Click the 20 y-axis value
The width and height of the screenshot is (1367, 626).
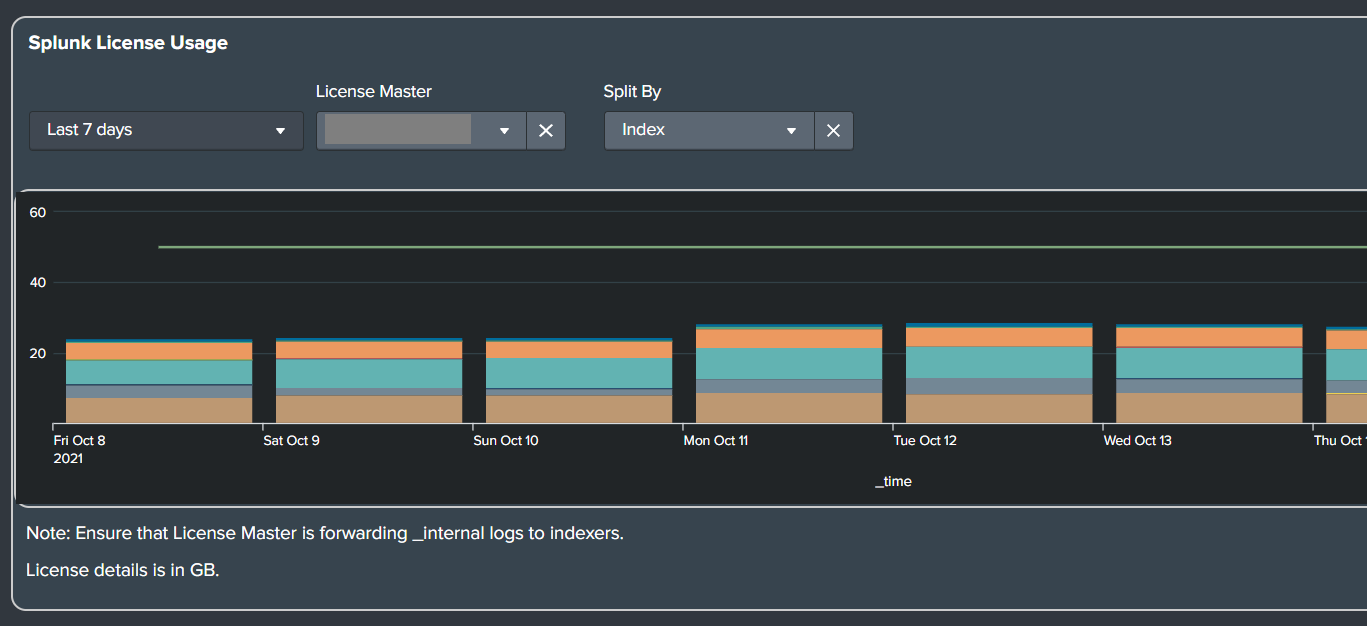[x=38, y=353]
